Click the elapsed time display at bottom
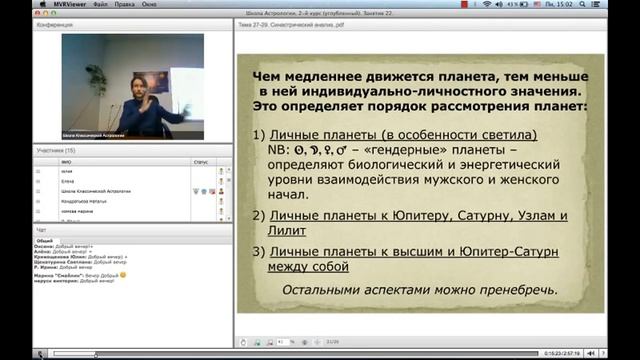 562,353
